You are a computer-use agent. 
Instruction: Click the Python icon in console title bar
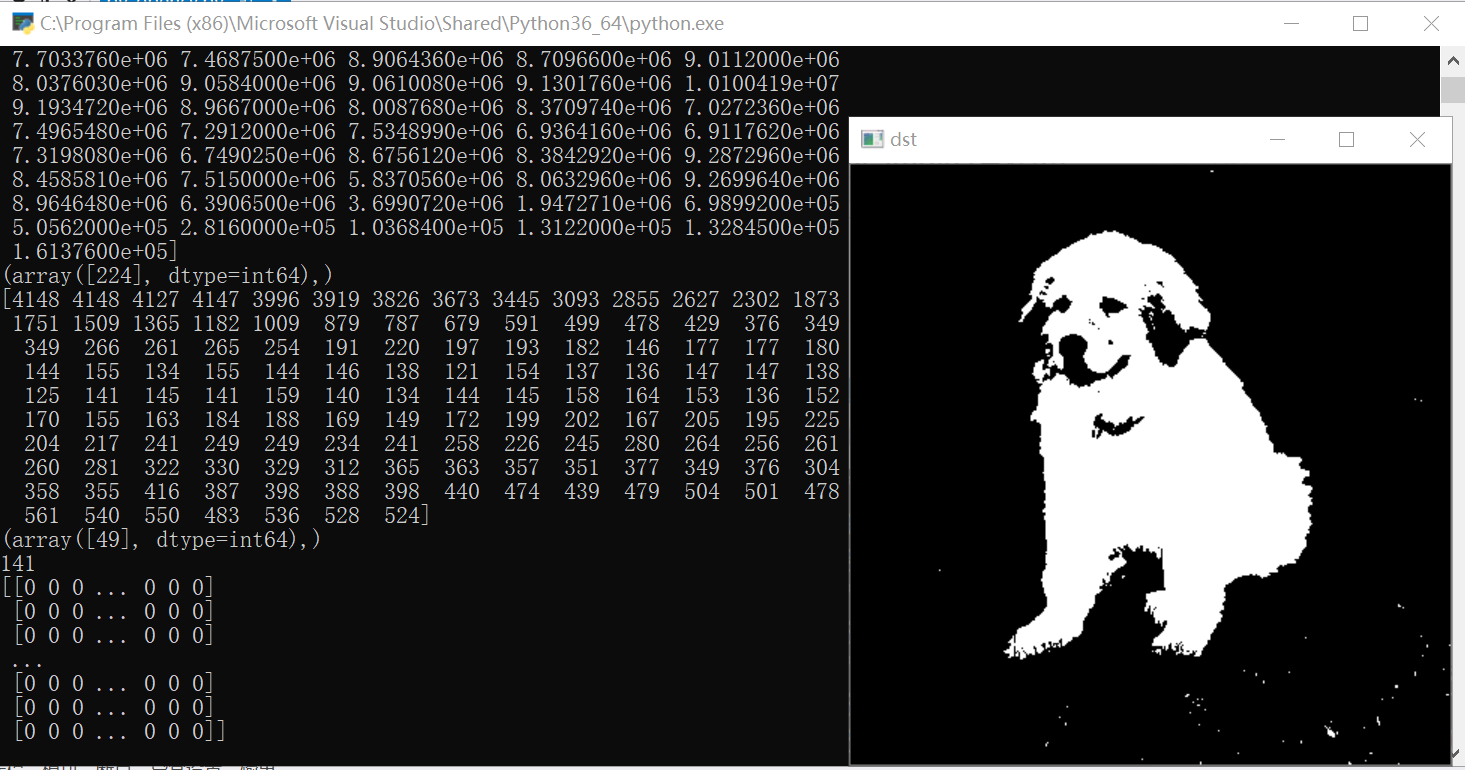[23, 23]
